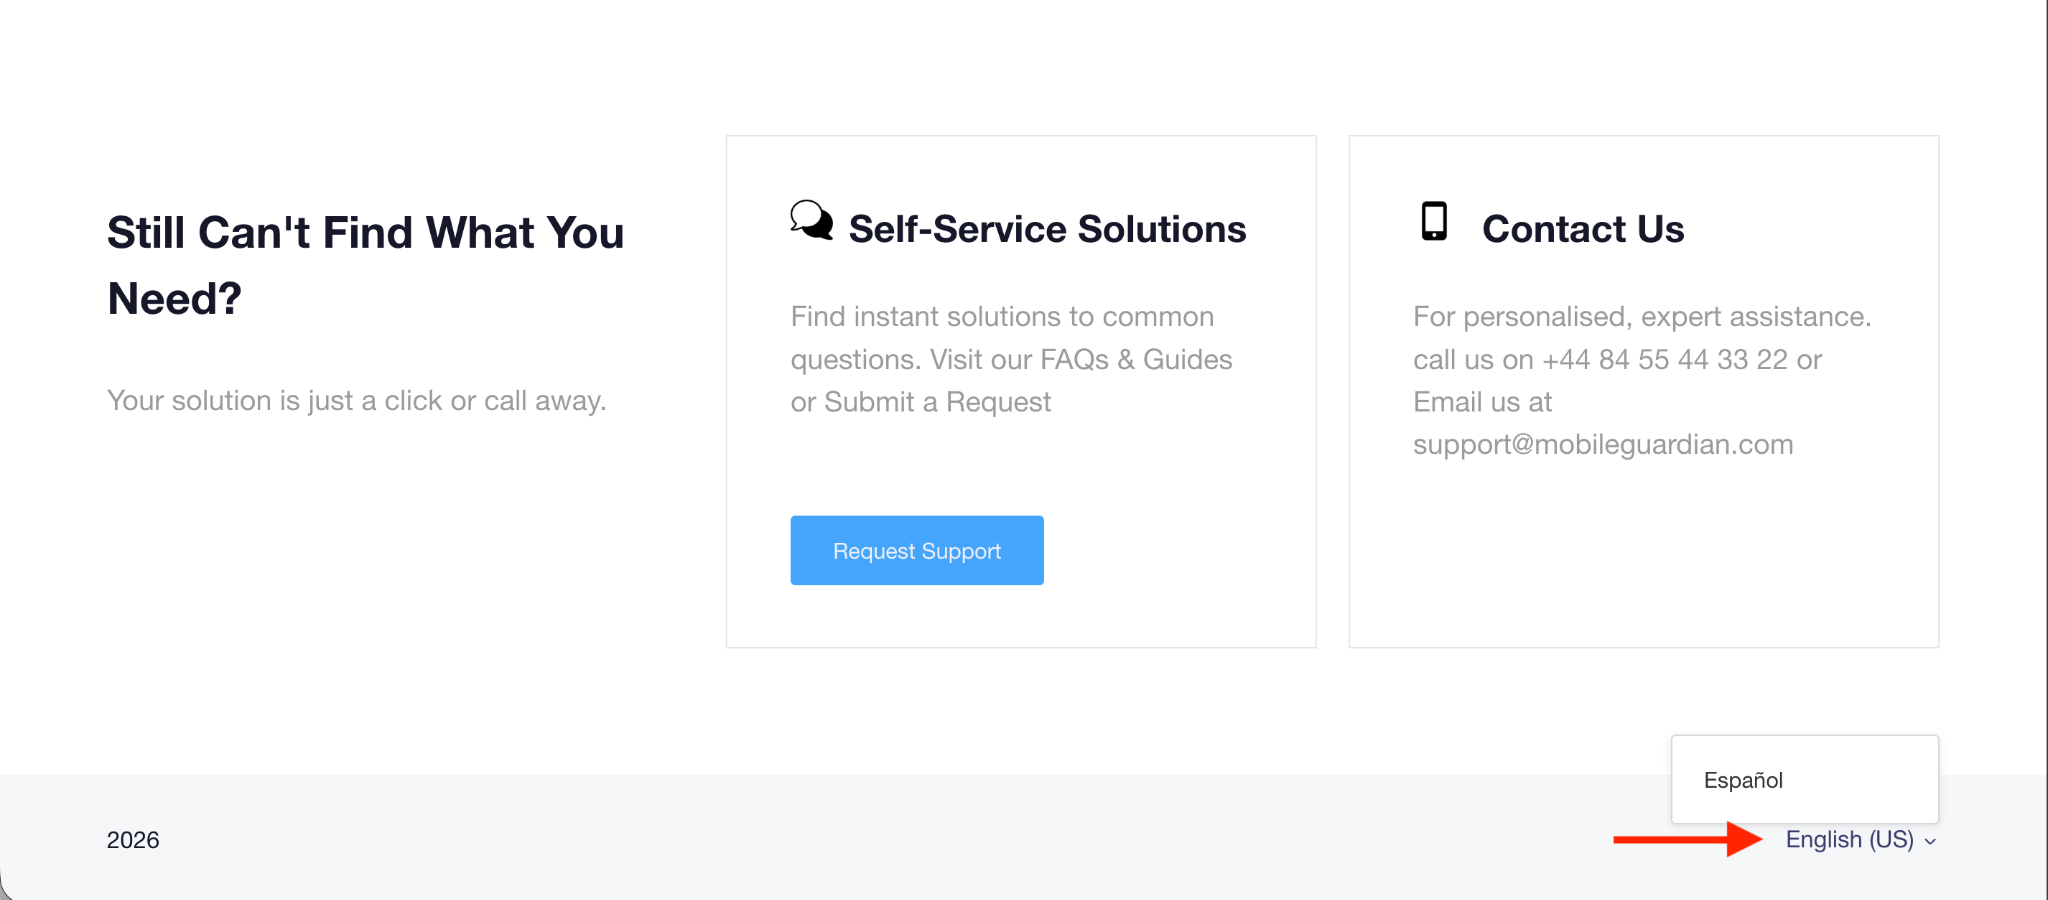This screenshot has height=900, width=2048.
Task: Select Español from the language menu
Action: [x=1743, y=780]
